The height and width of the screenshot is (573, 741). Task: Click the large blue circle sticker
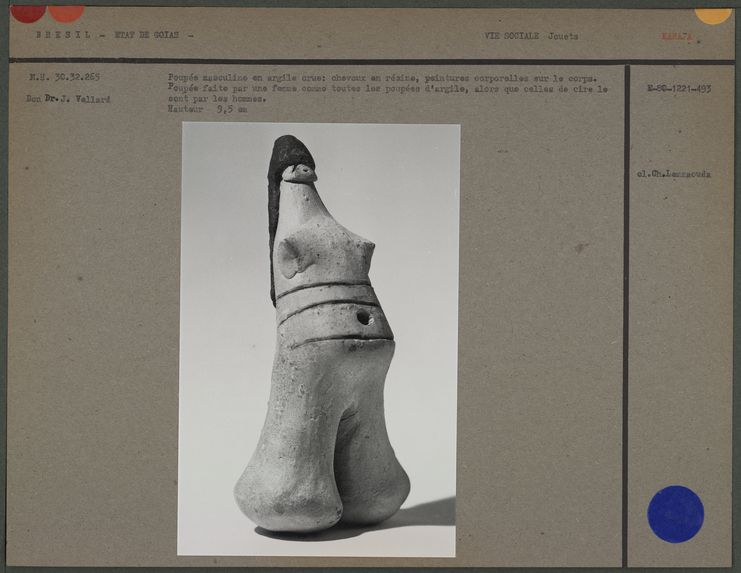(x=675, y=514)
